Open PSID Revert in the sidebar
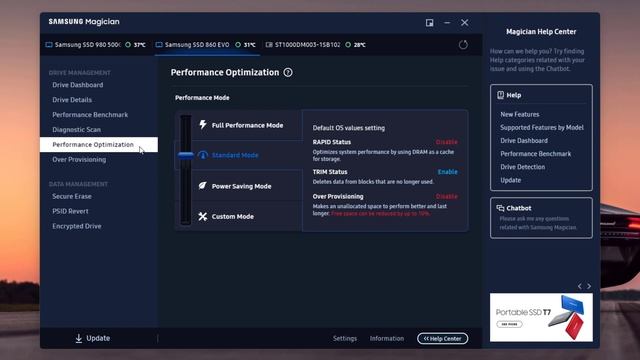The image size is (640, 360). (70, 211)
